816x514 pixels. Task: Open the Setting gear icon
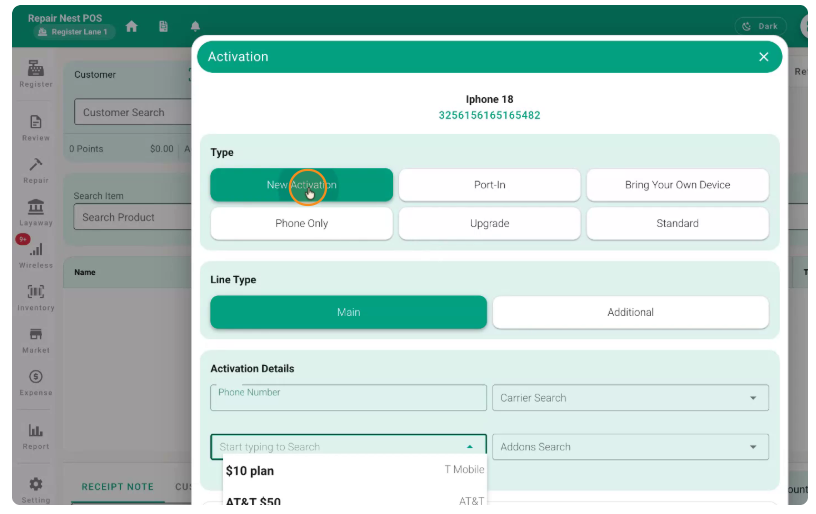point(35,490)
